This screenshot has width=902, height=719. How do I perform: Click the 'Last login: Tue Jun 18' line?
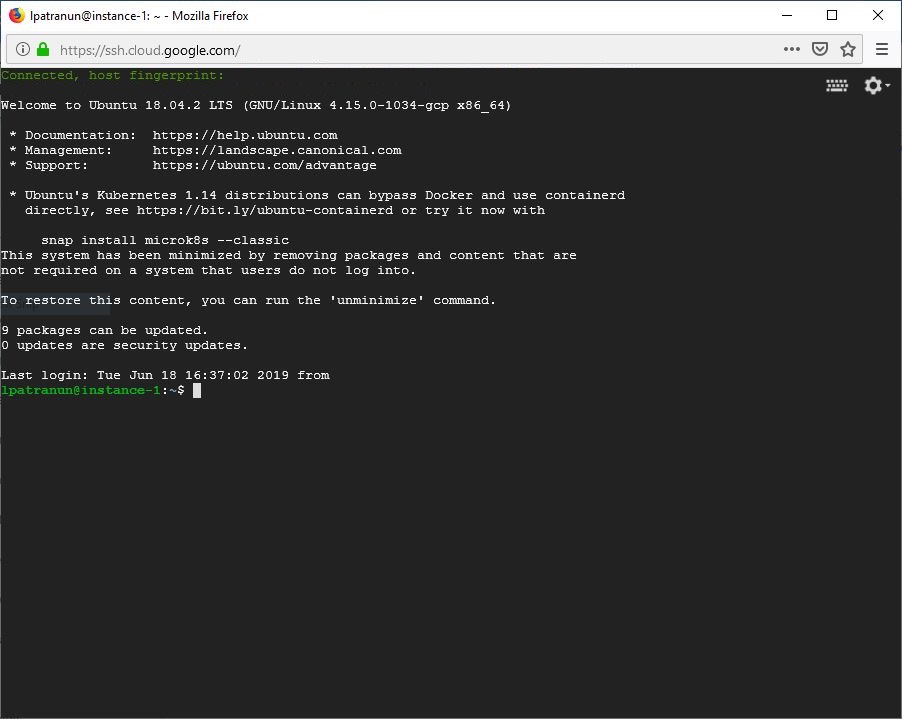click(165, 375)
